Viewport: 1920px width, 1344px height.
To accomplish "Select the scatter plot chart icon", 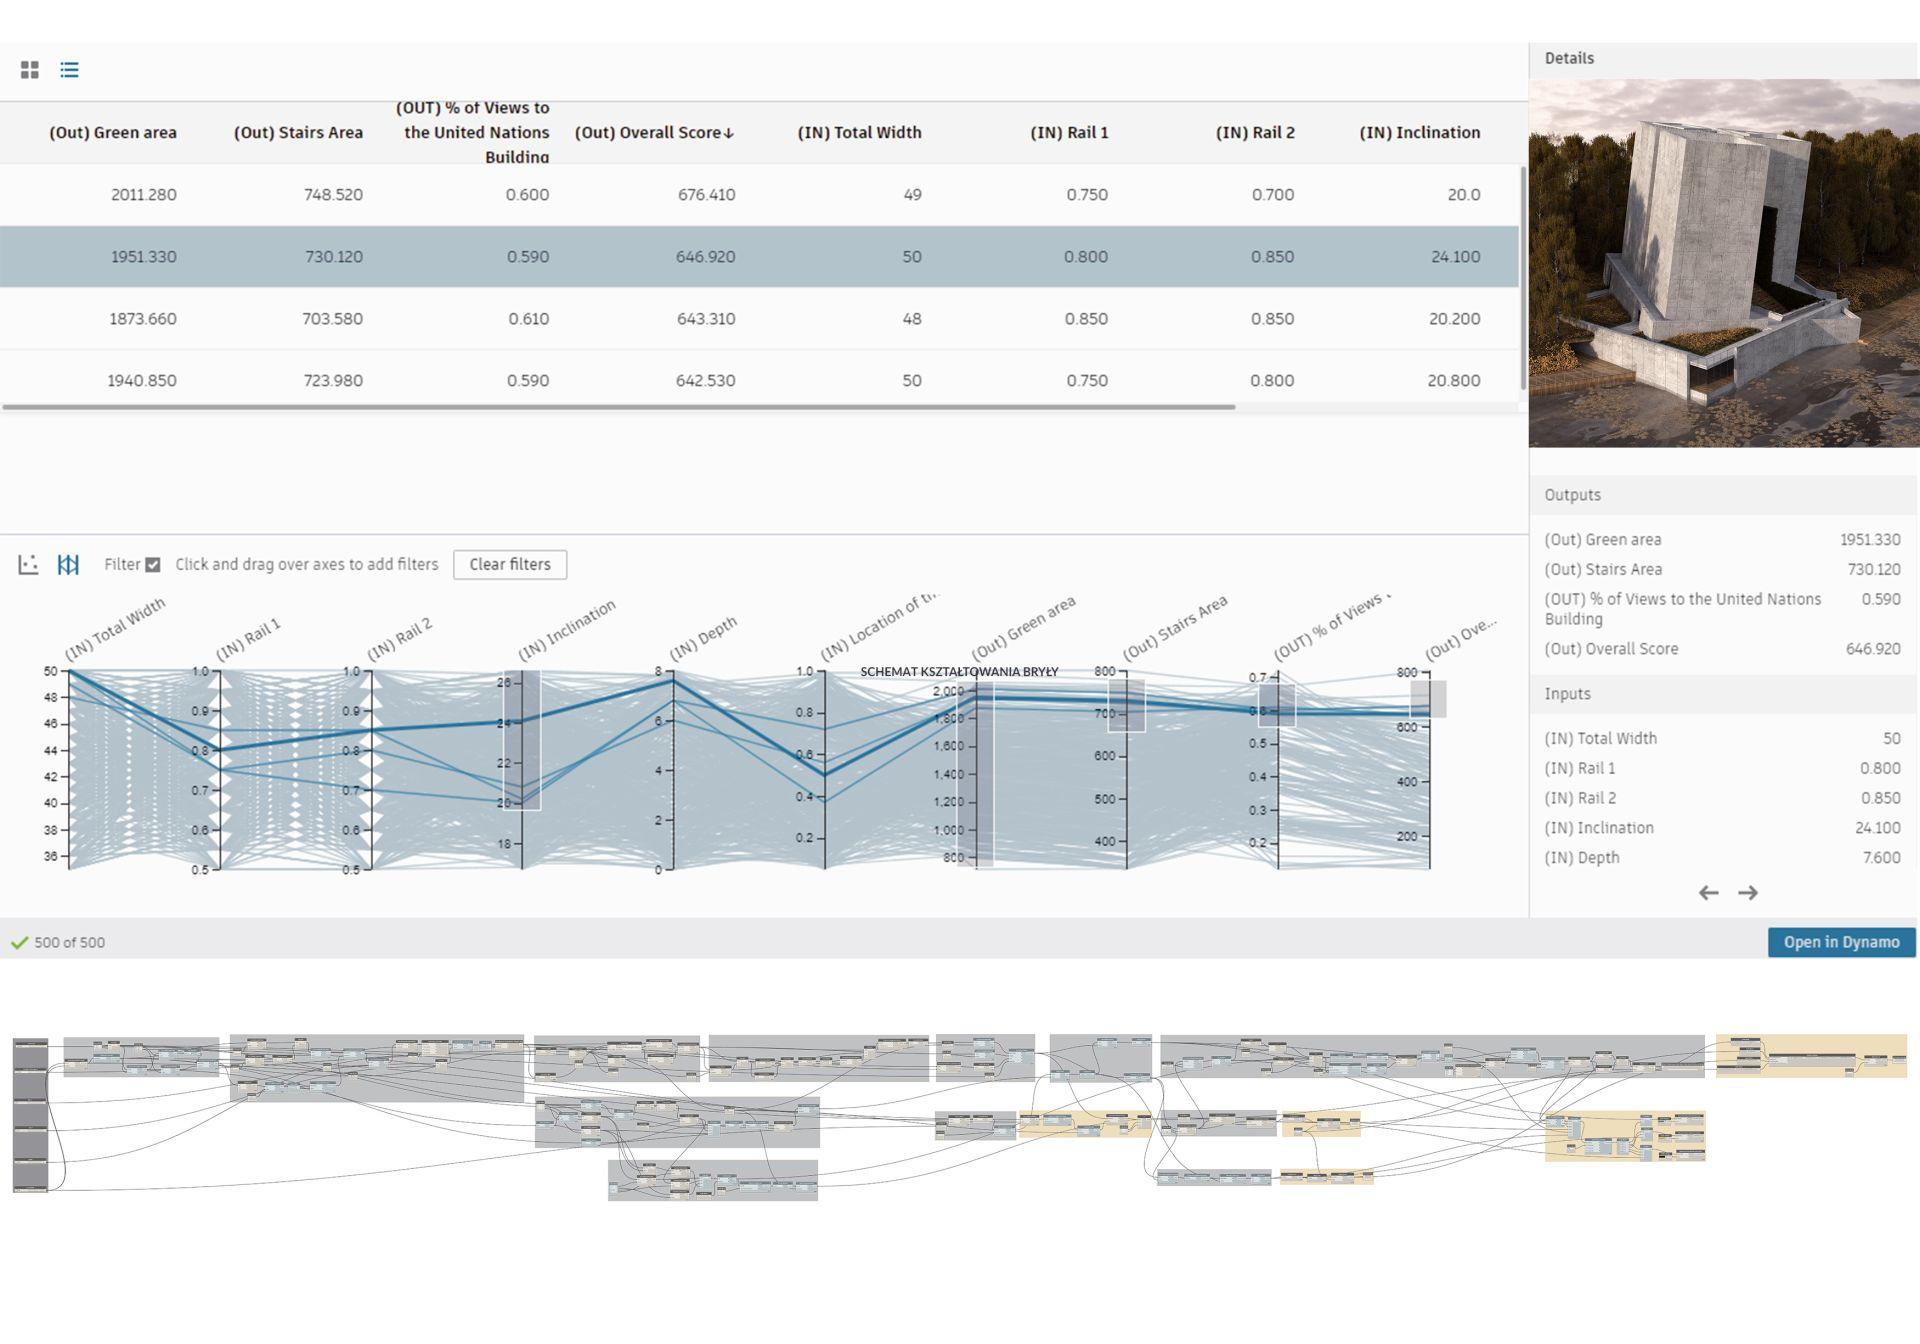I will (28, 565).
